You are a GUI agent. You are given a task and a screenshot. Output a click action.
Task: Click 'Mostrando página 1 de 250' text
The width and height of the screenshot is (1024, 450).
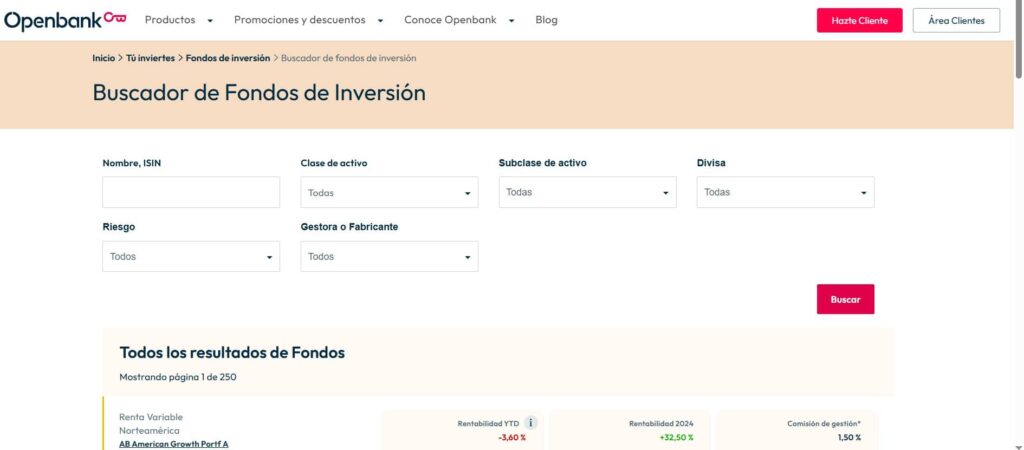(178, 377)
